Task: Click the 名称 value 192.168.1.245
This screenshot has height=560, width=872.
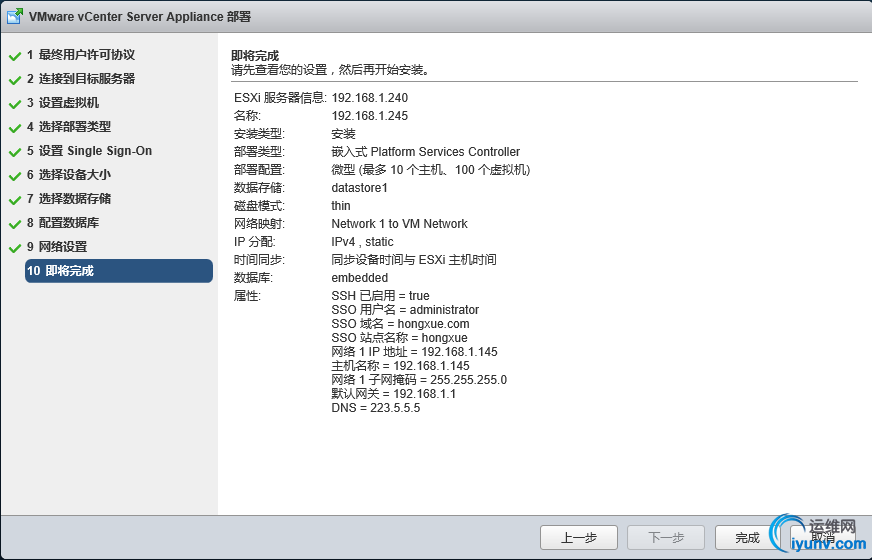Action: click(370, 116)
